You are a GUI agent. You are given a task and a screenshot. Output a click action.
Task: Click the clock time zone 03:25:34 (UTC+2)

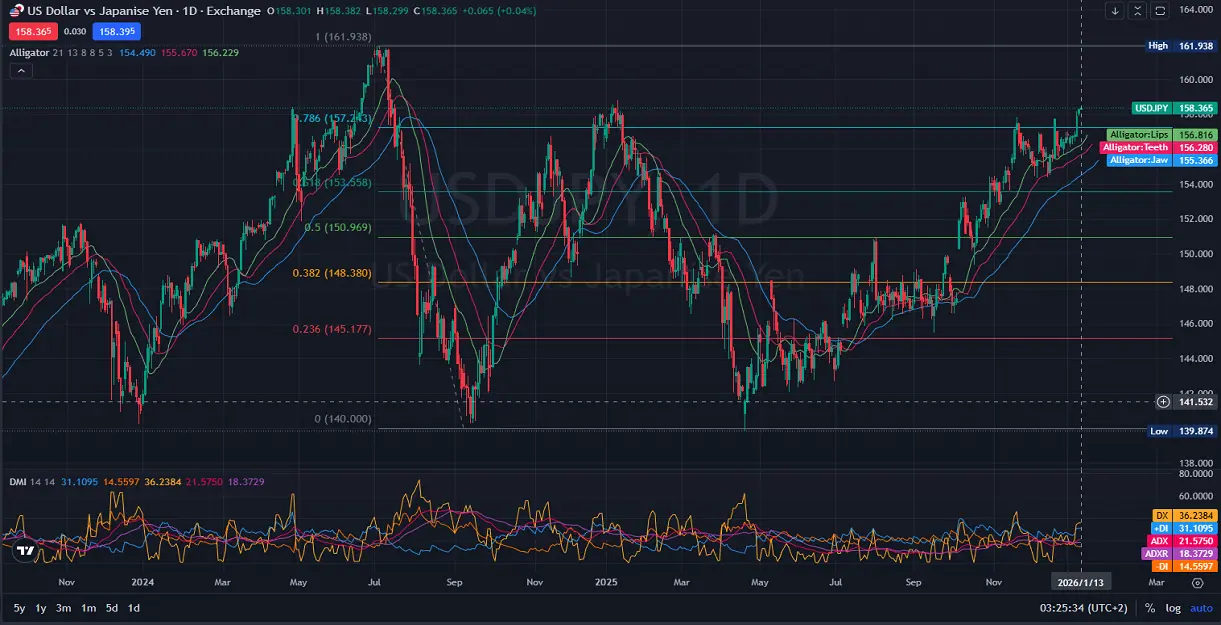pyautogui.click(x=1081, y=608)
